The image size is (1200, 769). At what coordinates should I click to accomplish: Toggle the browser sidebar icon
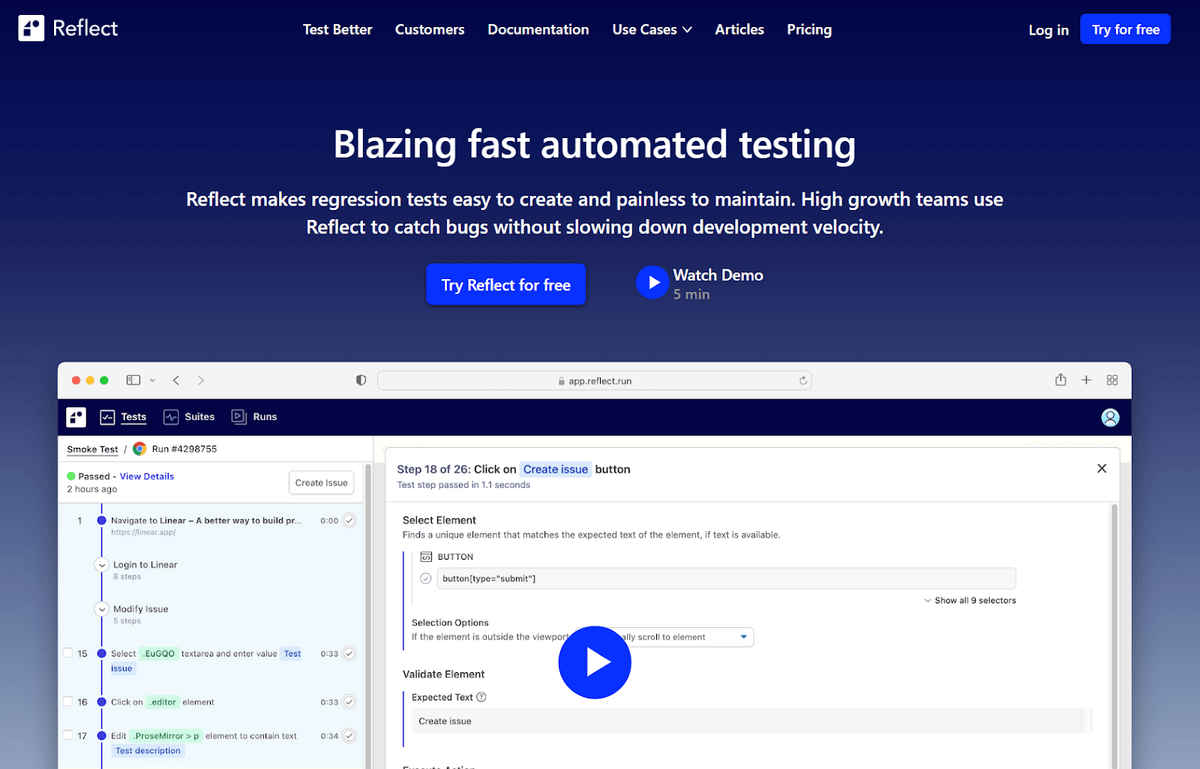[133, 380]
